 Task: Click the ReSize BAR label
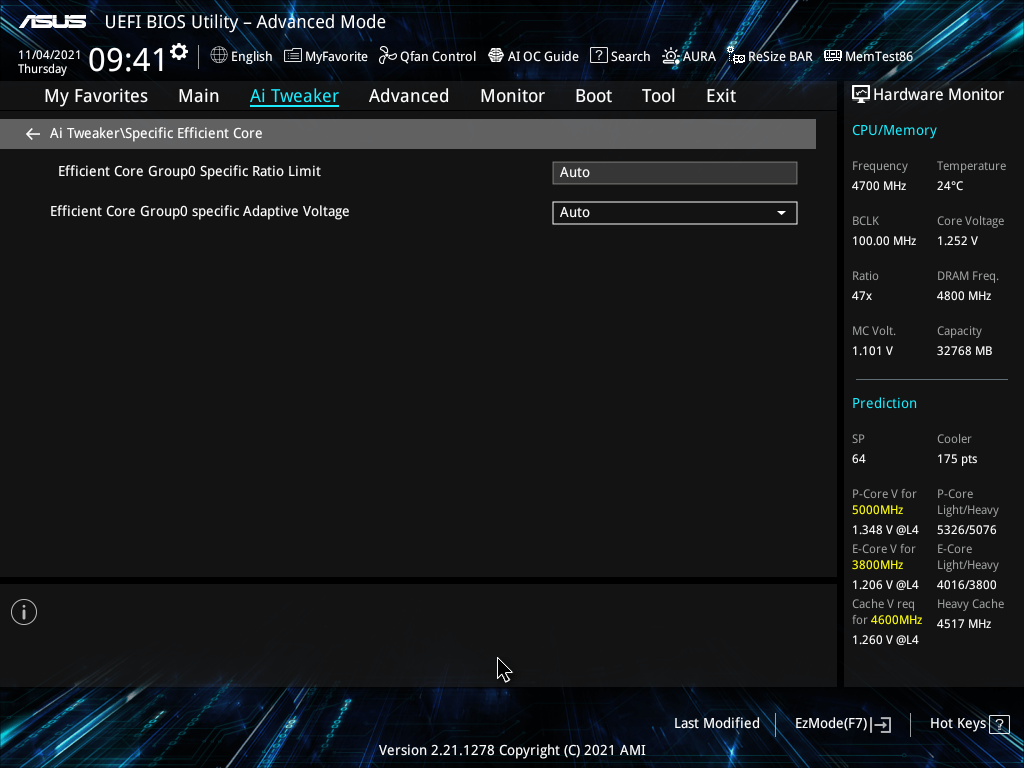point(780,57)
